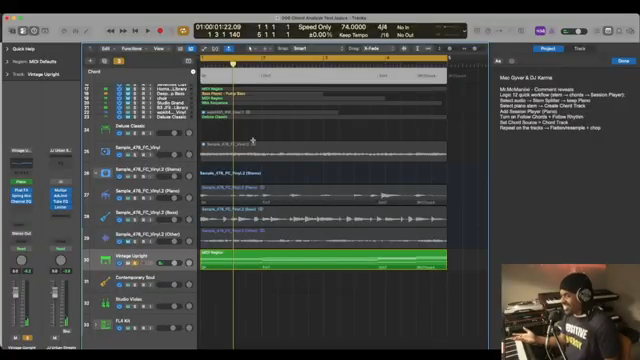Go to beginning of project
The width and height of the screenshot is (640, 360).
click(x=136, y=31)
